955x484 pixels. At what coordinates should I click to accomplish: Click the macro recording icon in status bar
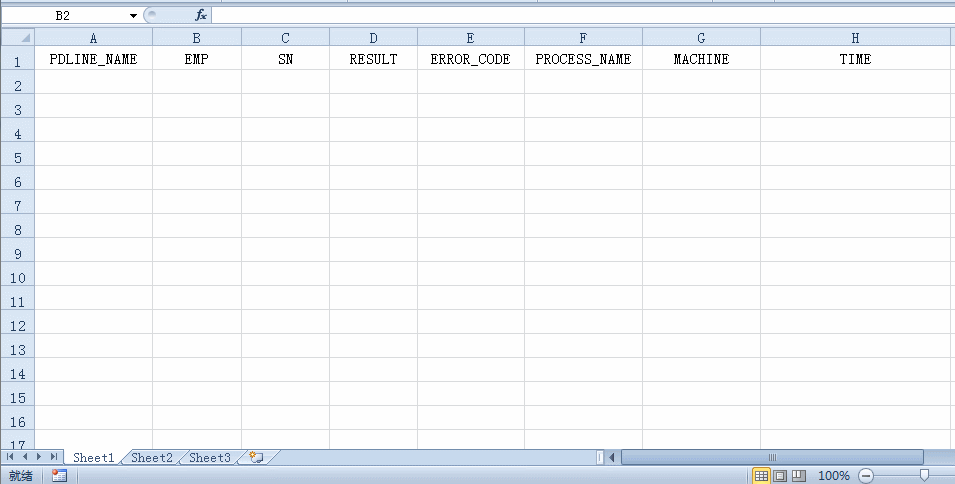(x=59, y=476)
